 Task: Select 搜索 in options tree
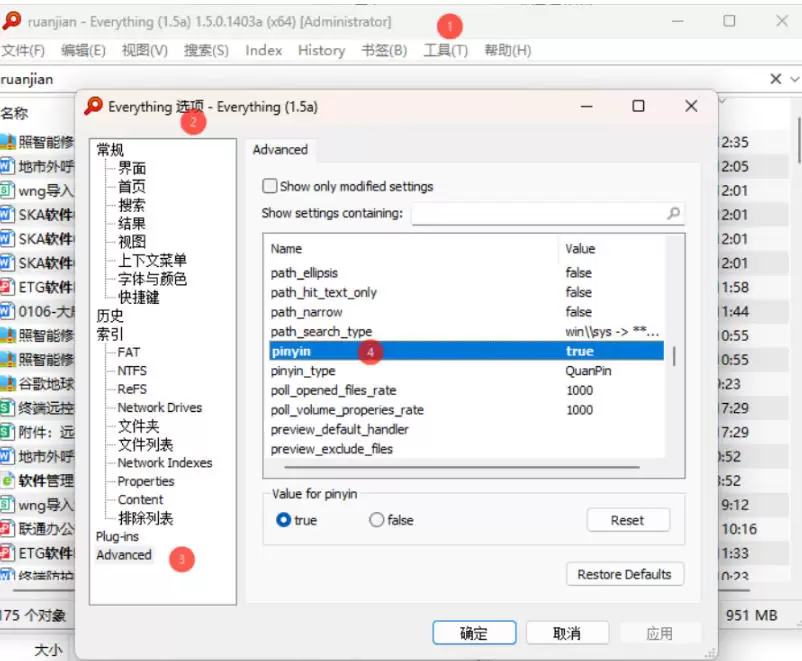[131, 205]
